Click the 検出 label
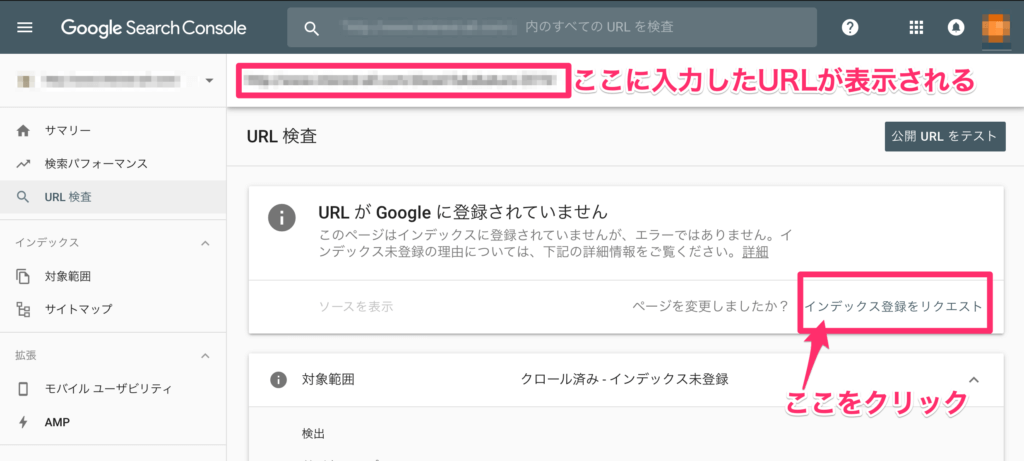Screen dimensions: 1024x461 pos(313,434)
